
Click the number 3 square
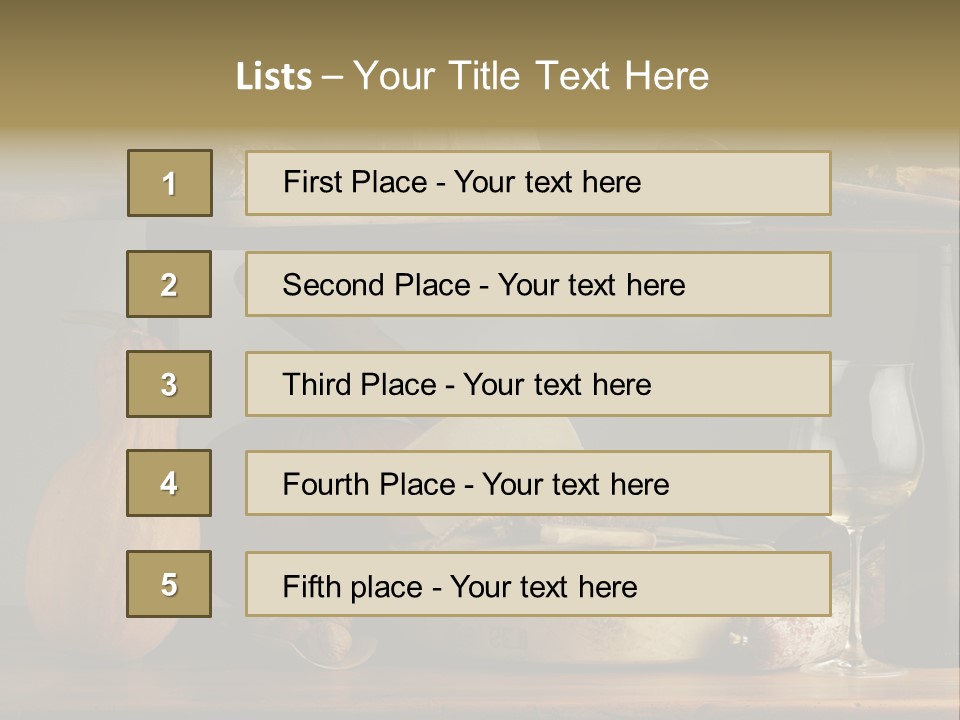(169, 384)
